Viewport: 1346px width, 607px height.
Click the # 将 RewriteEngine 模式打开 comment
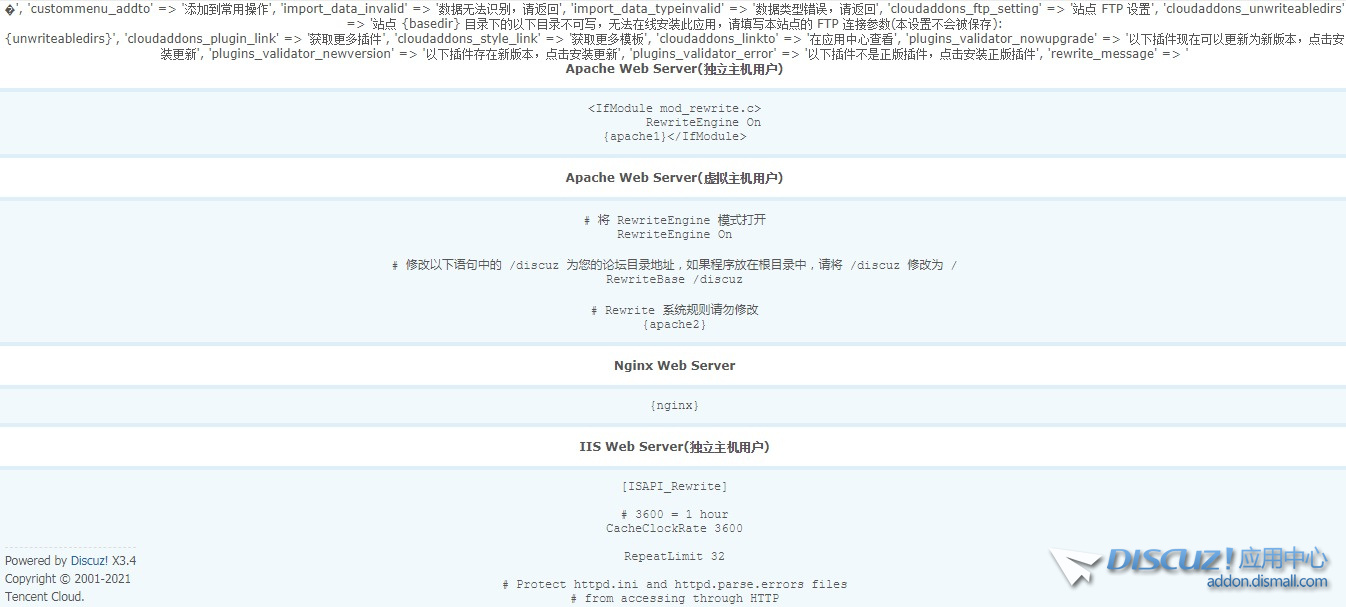point(674,220)
